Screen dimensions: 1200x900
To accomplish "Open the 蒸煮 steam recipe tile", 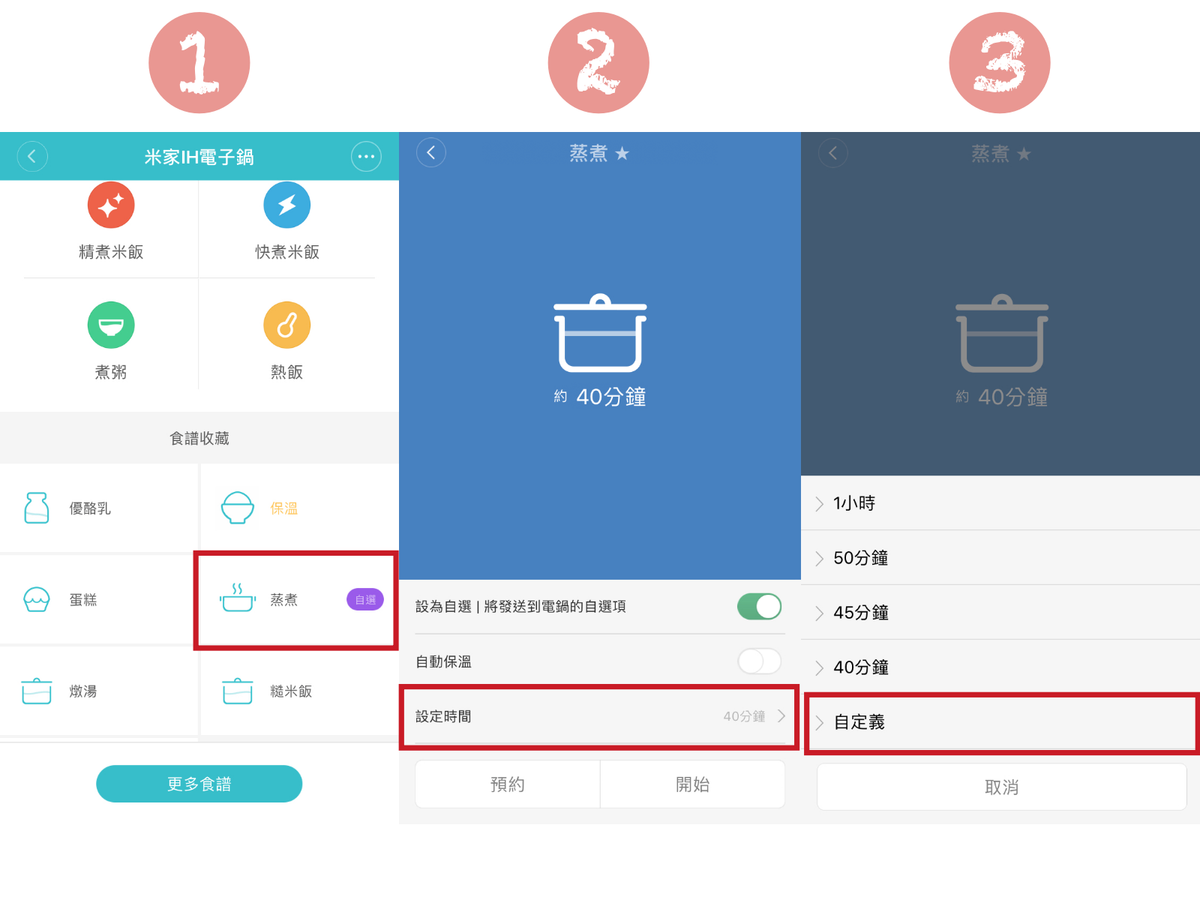I will (x=296, y=600).
